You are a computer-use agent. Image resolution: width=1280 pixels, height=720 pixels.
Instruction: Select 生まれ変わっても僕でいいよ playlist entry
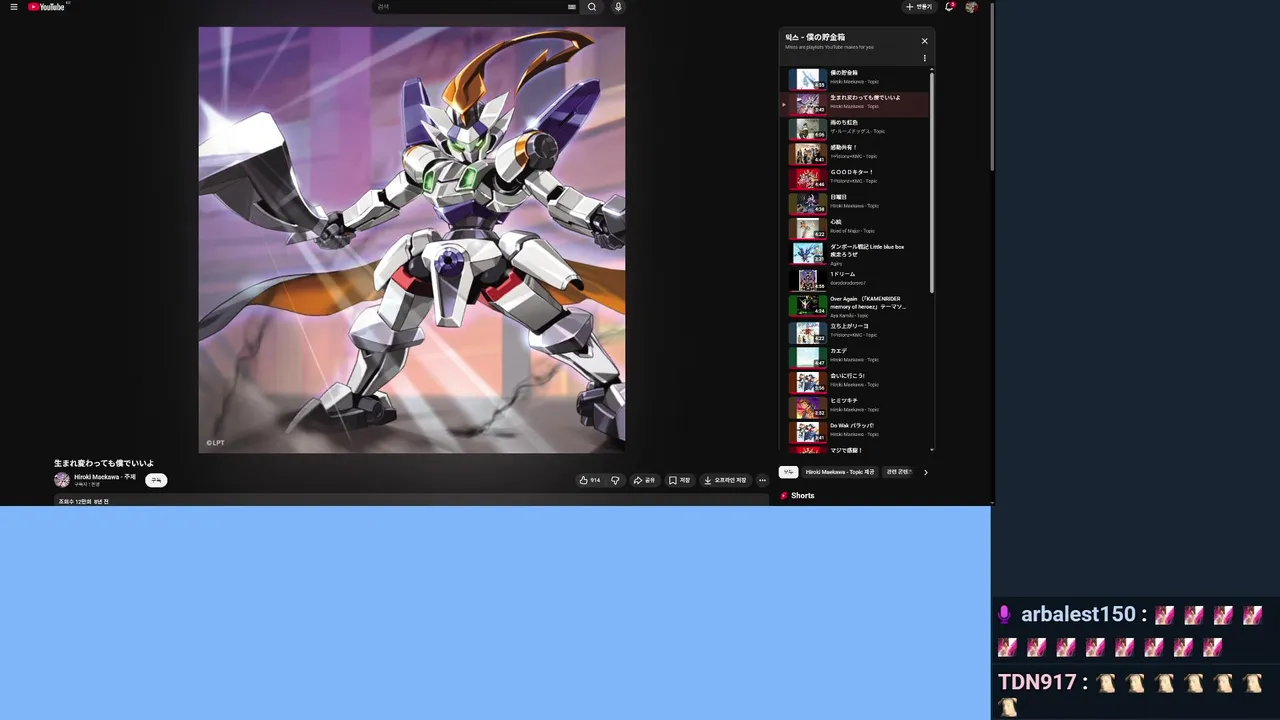click(x=855, y=102)
